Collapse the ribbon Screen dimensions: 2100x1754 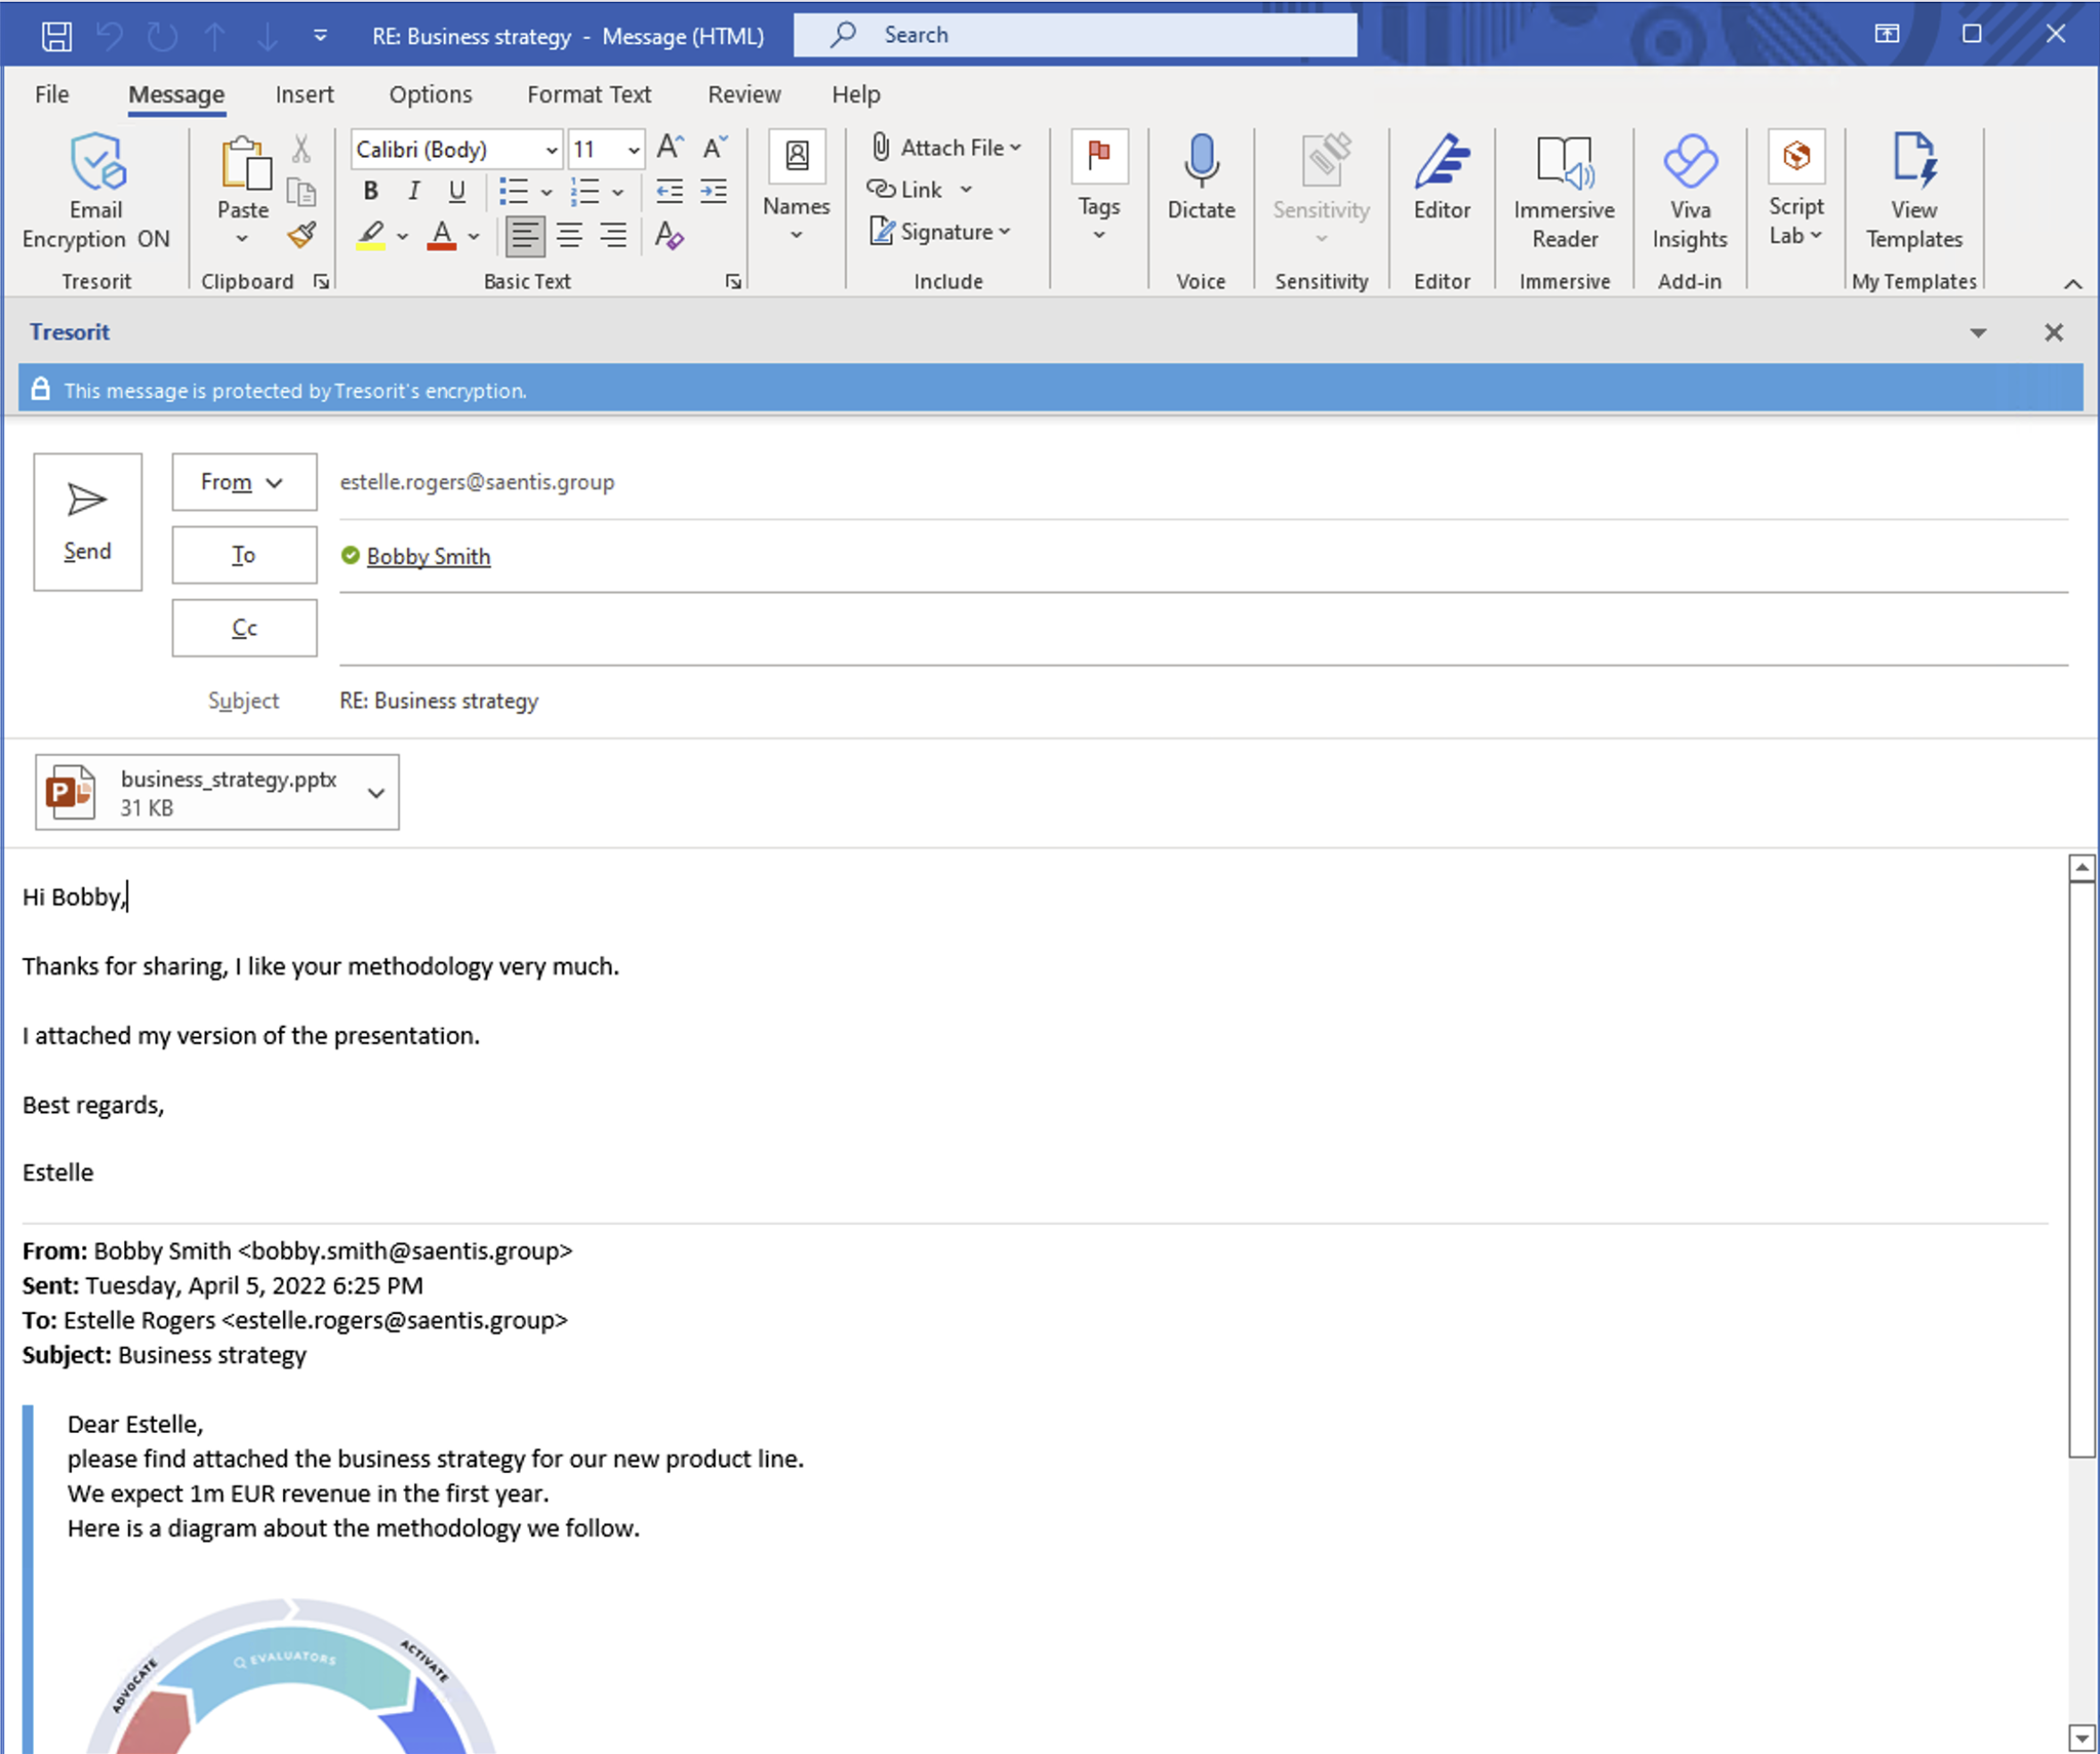2073,285
